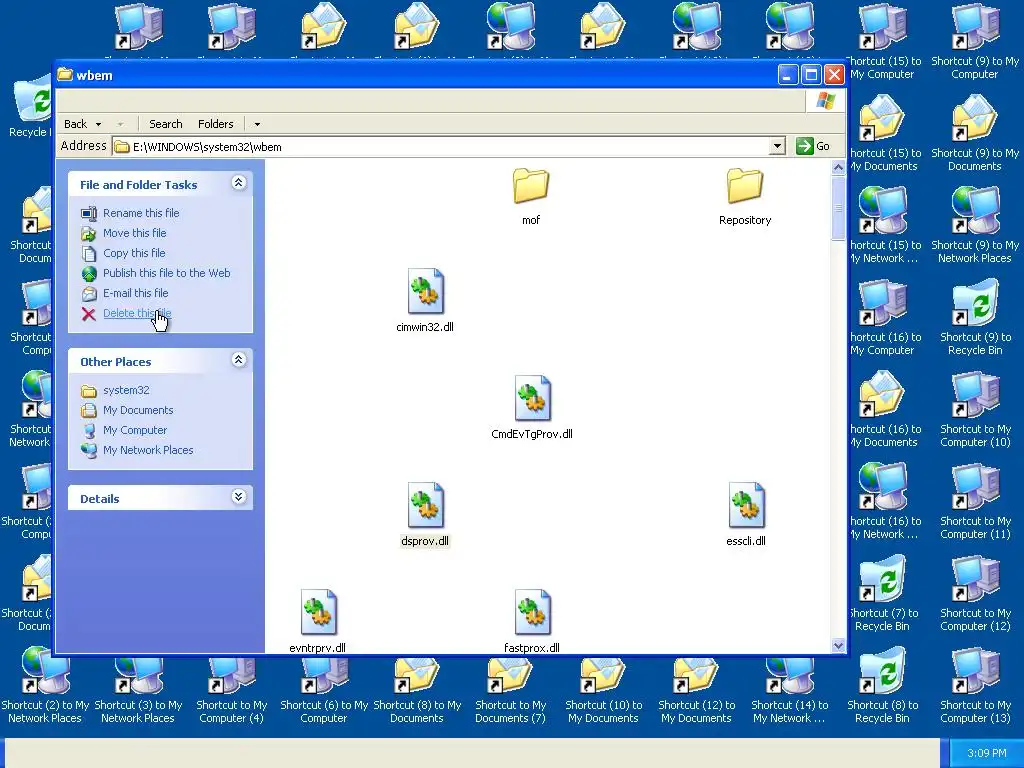1024x768 pixels.
Task: Select the cimwin32.dll file icon
Action: [425, 292]
